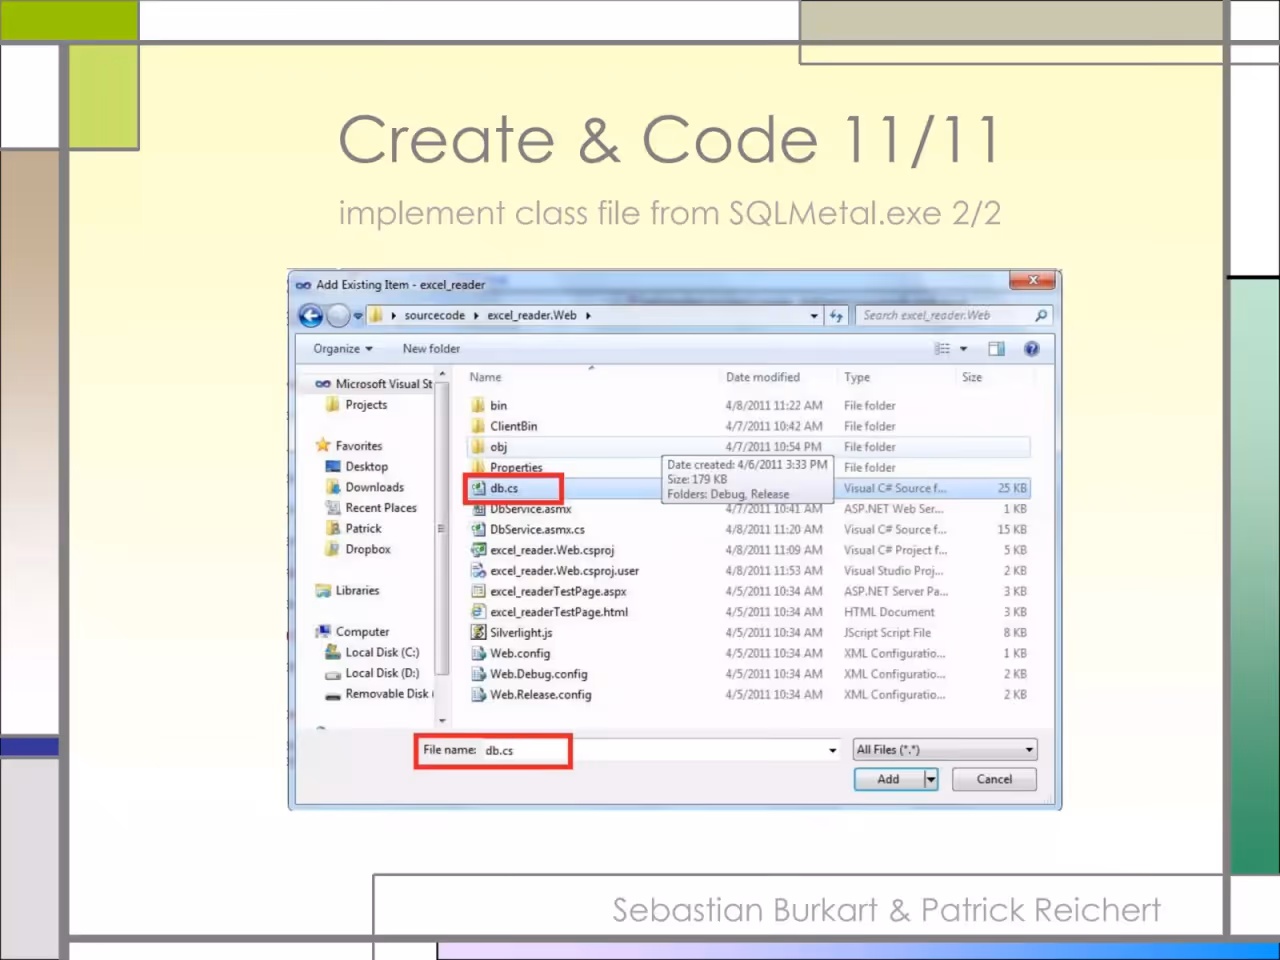Click the Cancel button
Screen dimensions: 1280x960
[x=994, y=779]
